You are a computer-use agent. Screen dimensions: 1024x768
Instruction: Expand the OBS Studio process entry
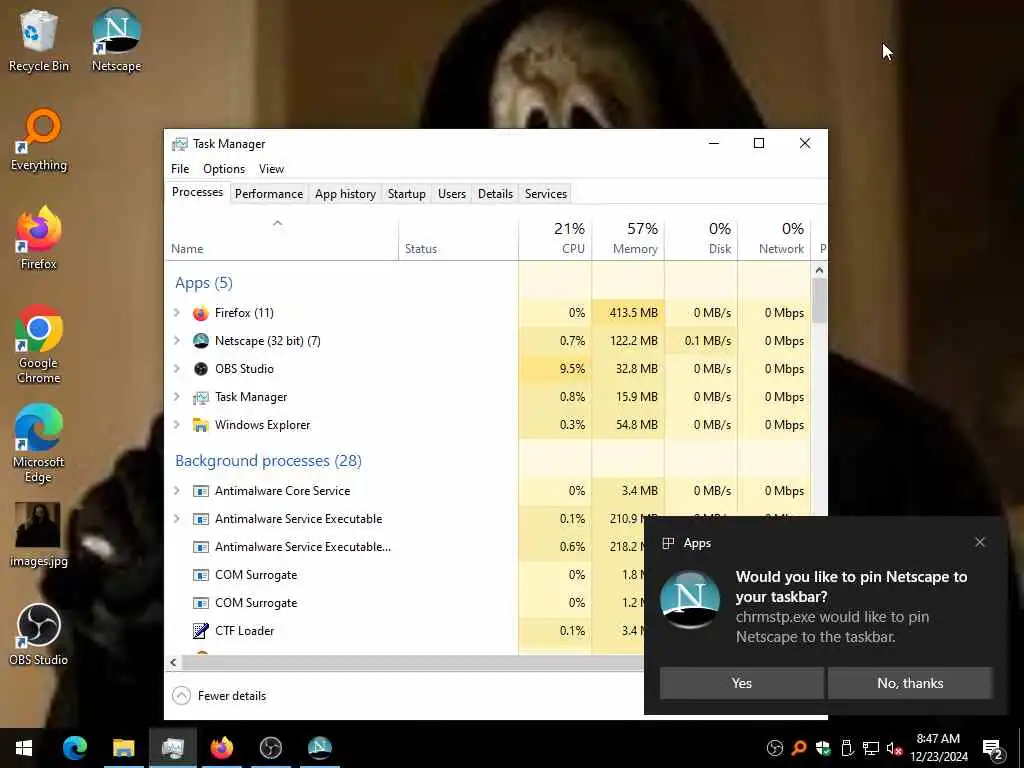pos(176,369)
